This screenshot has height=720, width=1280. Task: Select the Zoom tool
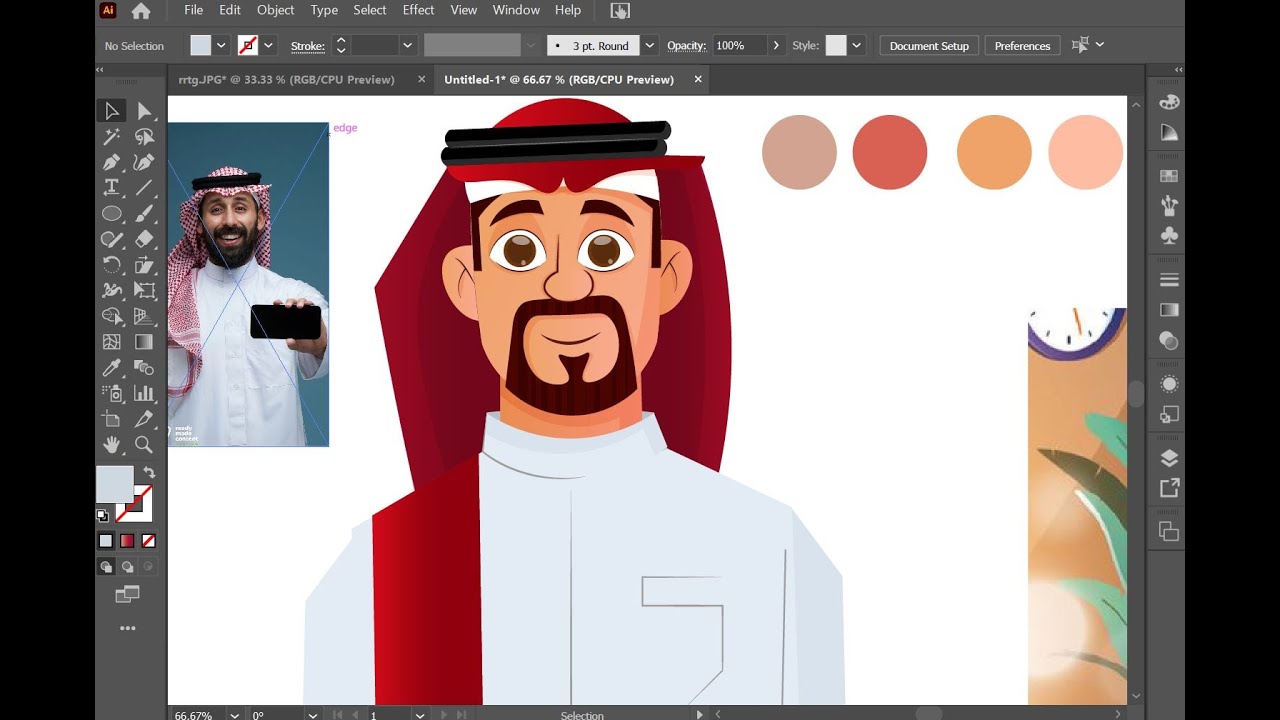[144, 445]
